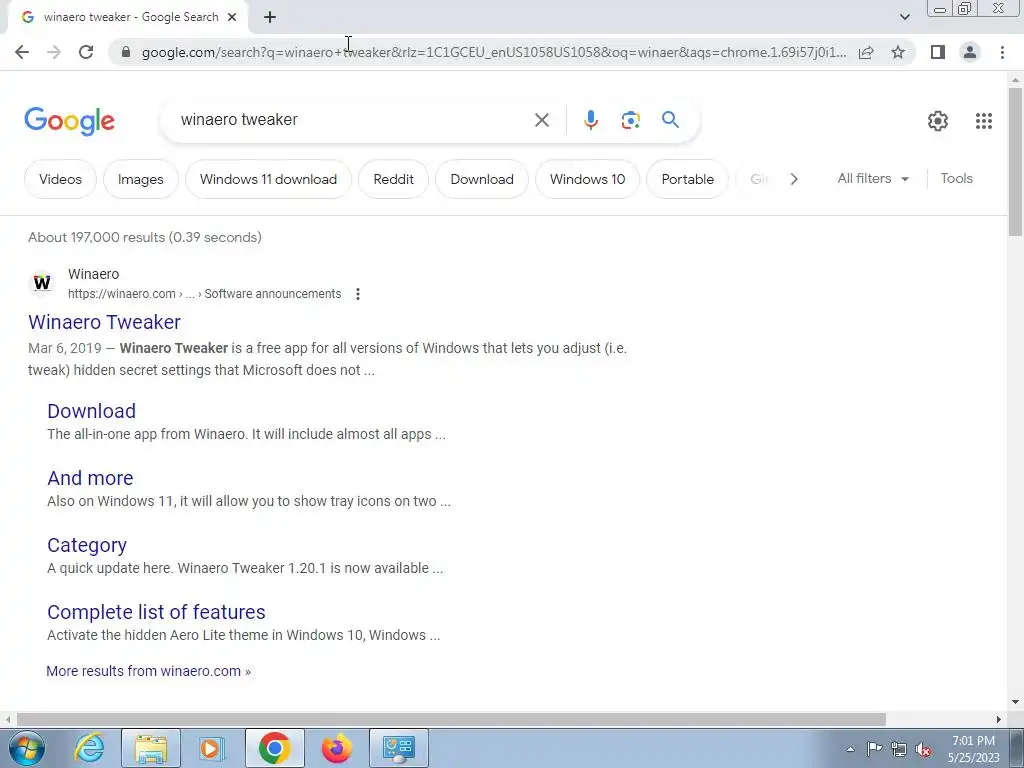Start voice search with the microphone icon
This screenshot has width=1024, height=768.
(x=590, y=120)
